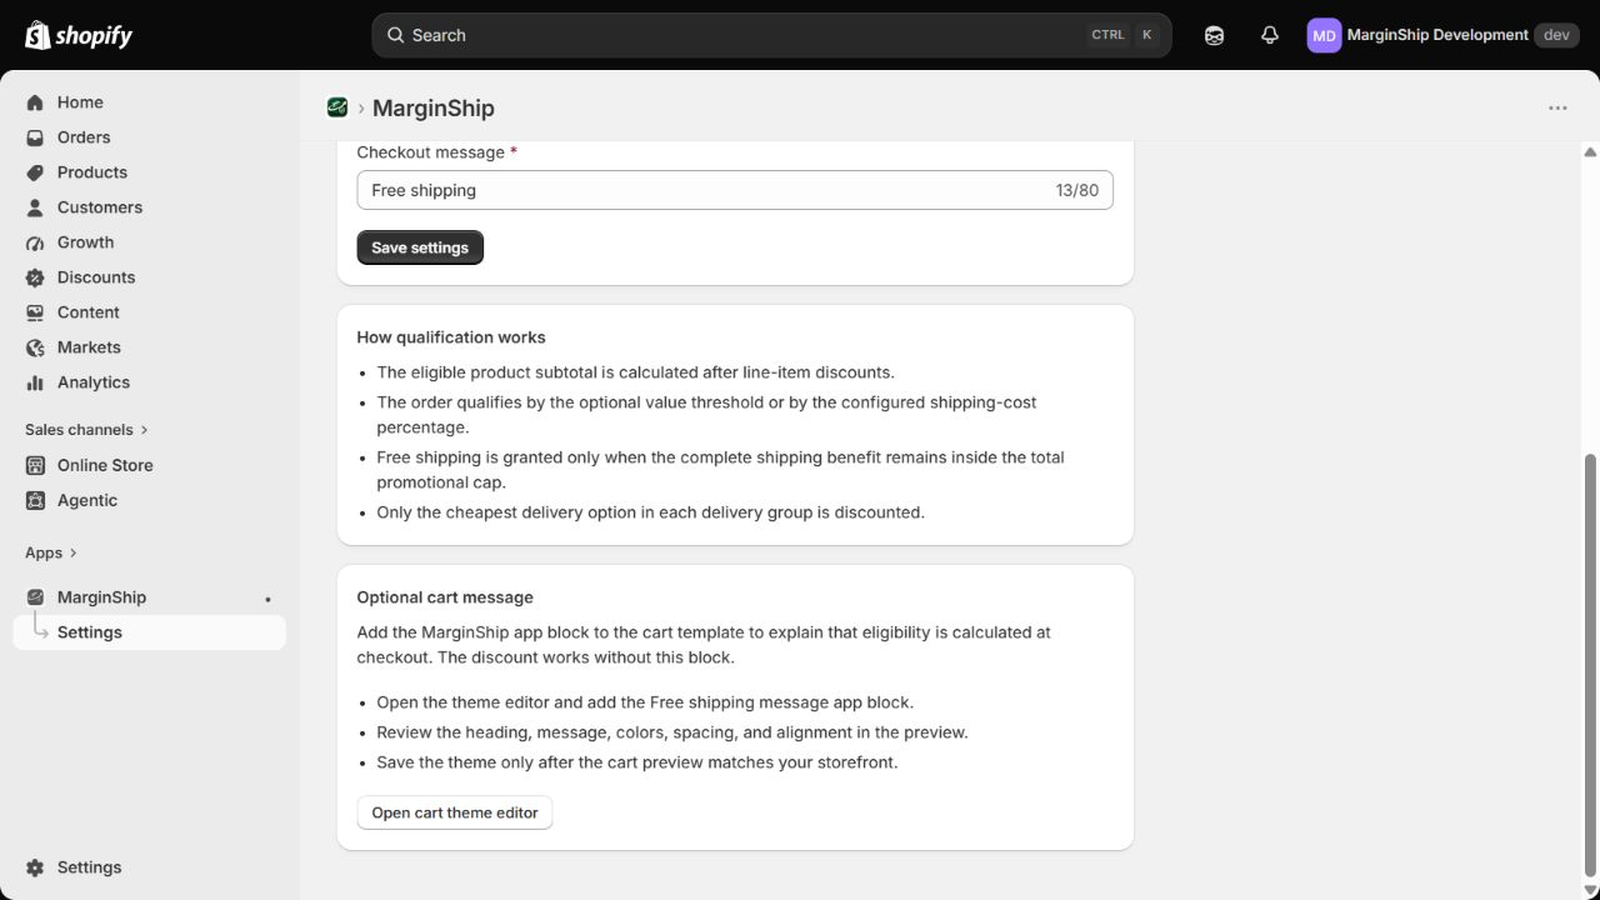Click the Discounts icon in sidebar
1600x900 pixels.
click(x=35, y=277)
